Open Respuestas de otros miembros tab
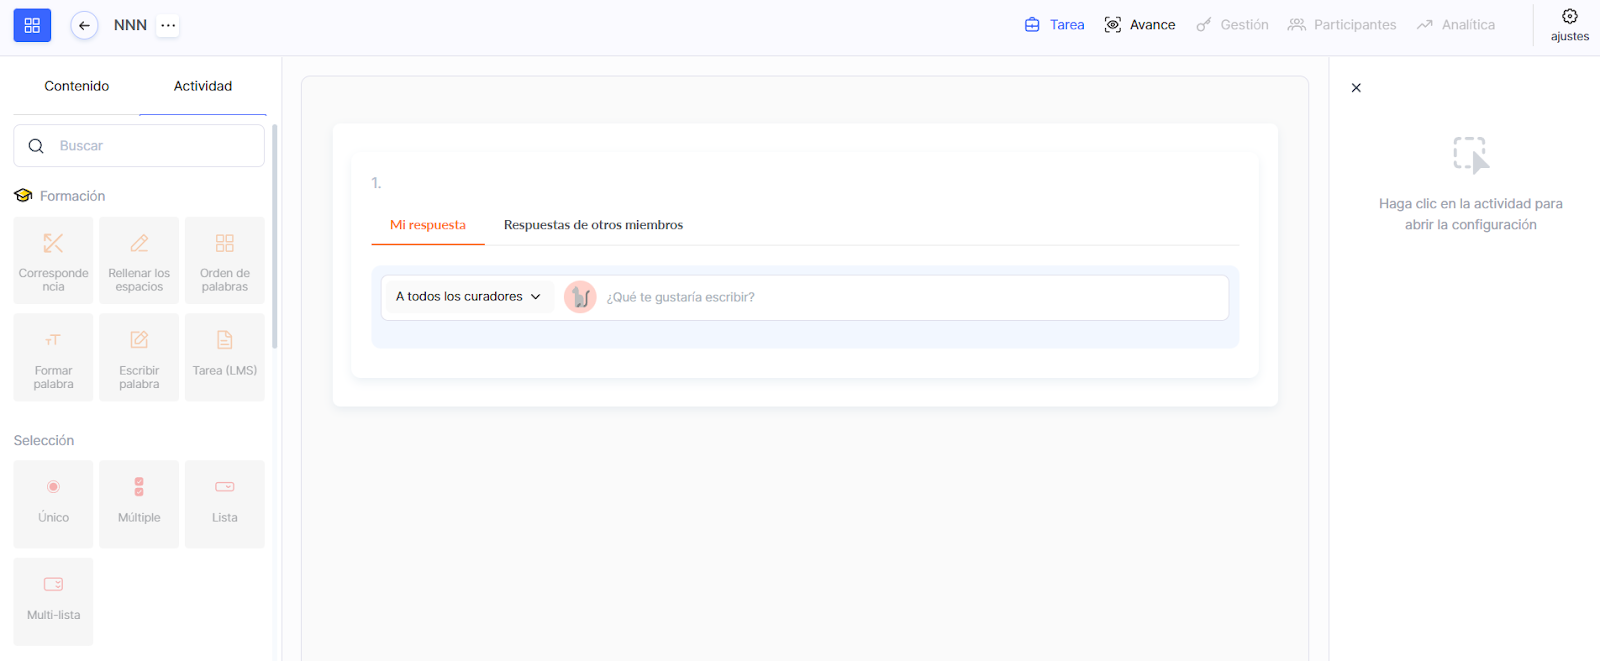The width and height of the screenshot is (1600, 661). [593, 225]
